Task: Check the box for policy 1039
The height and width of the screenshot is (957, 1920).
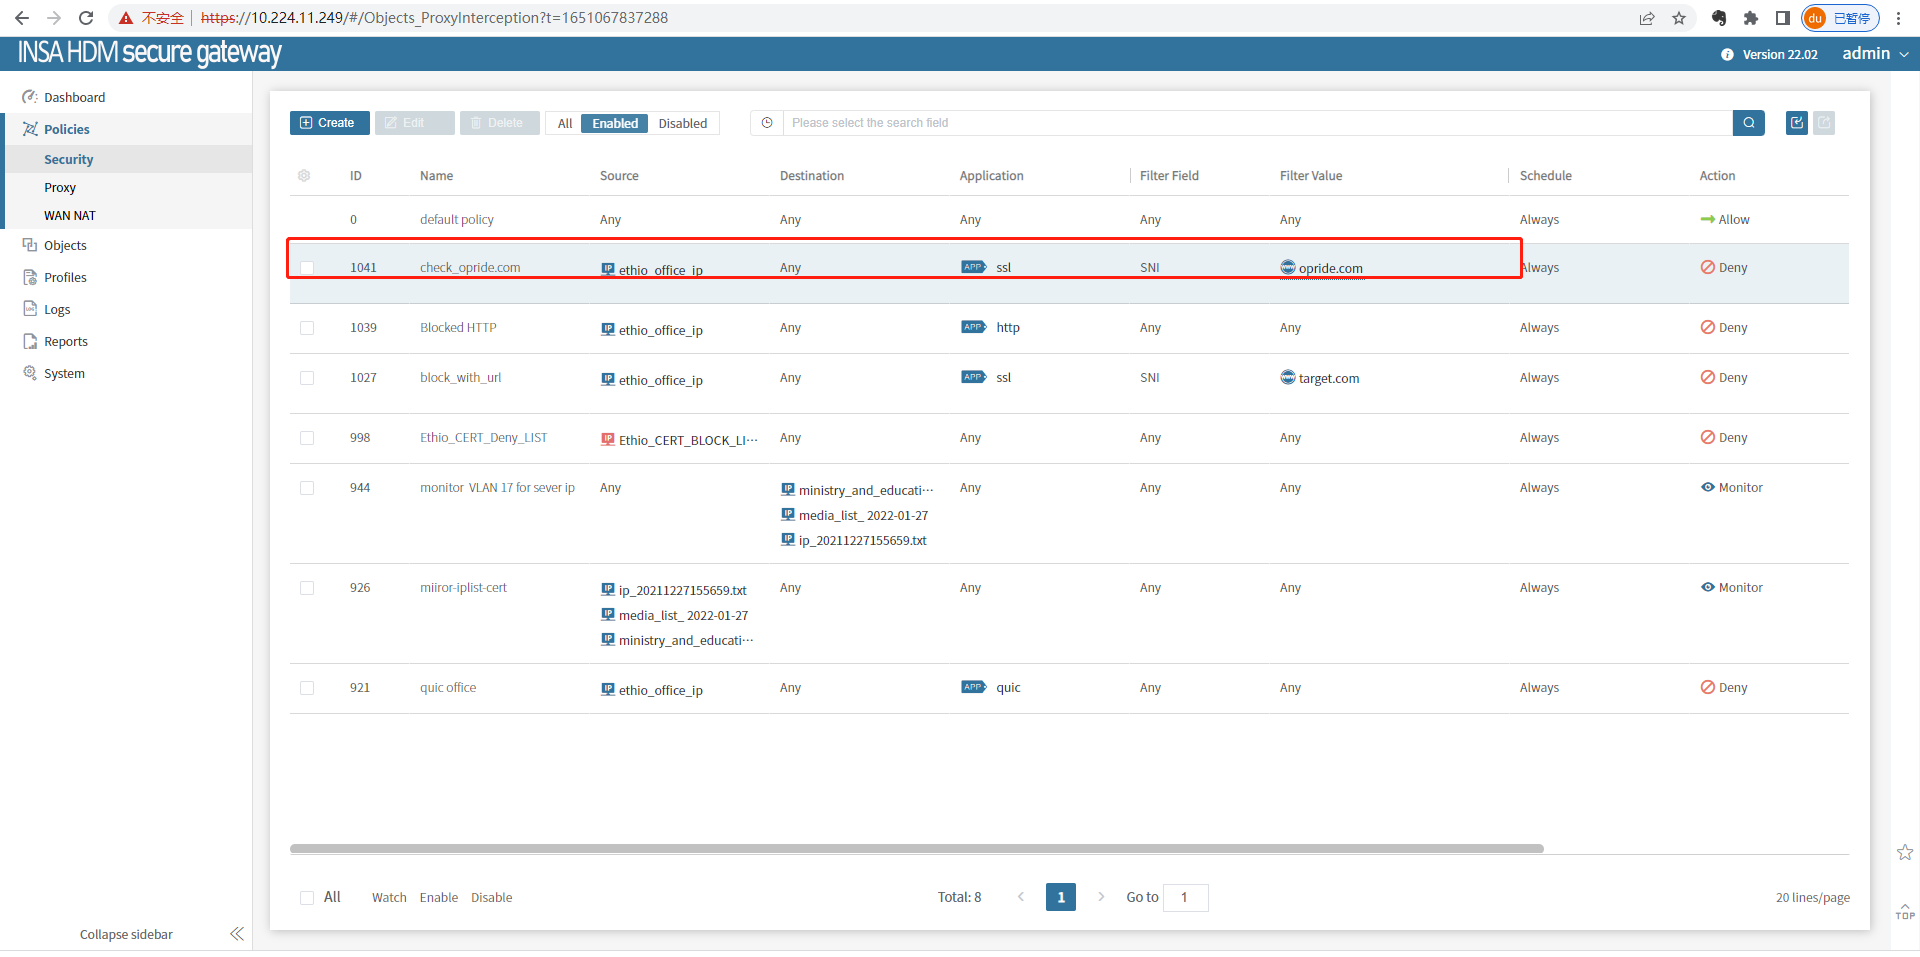Action: [x=307, y=328]
